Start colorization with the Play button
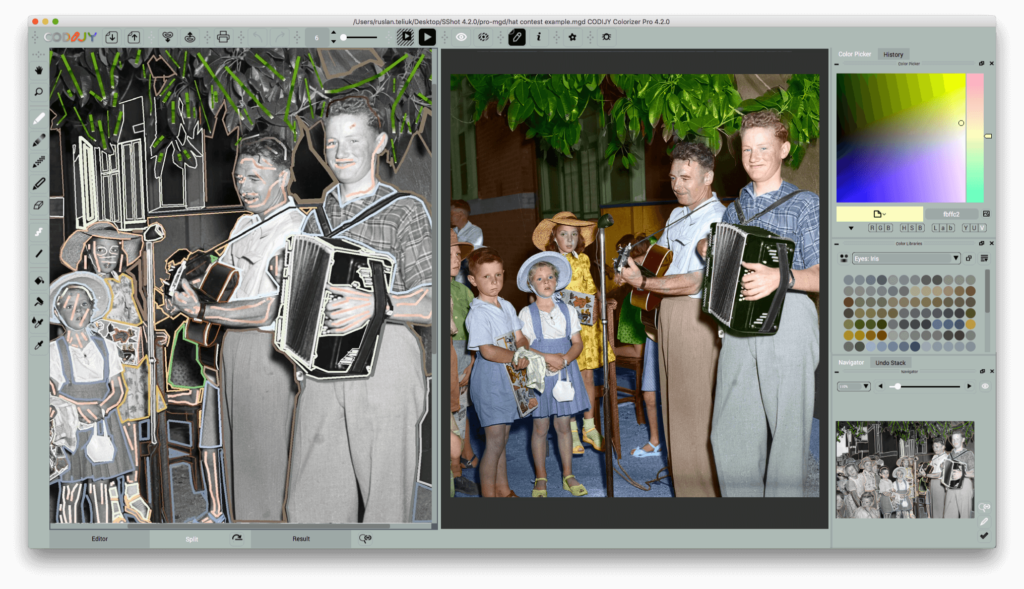This screenshot has height=589, width=1024. 427,36
